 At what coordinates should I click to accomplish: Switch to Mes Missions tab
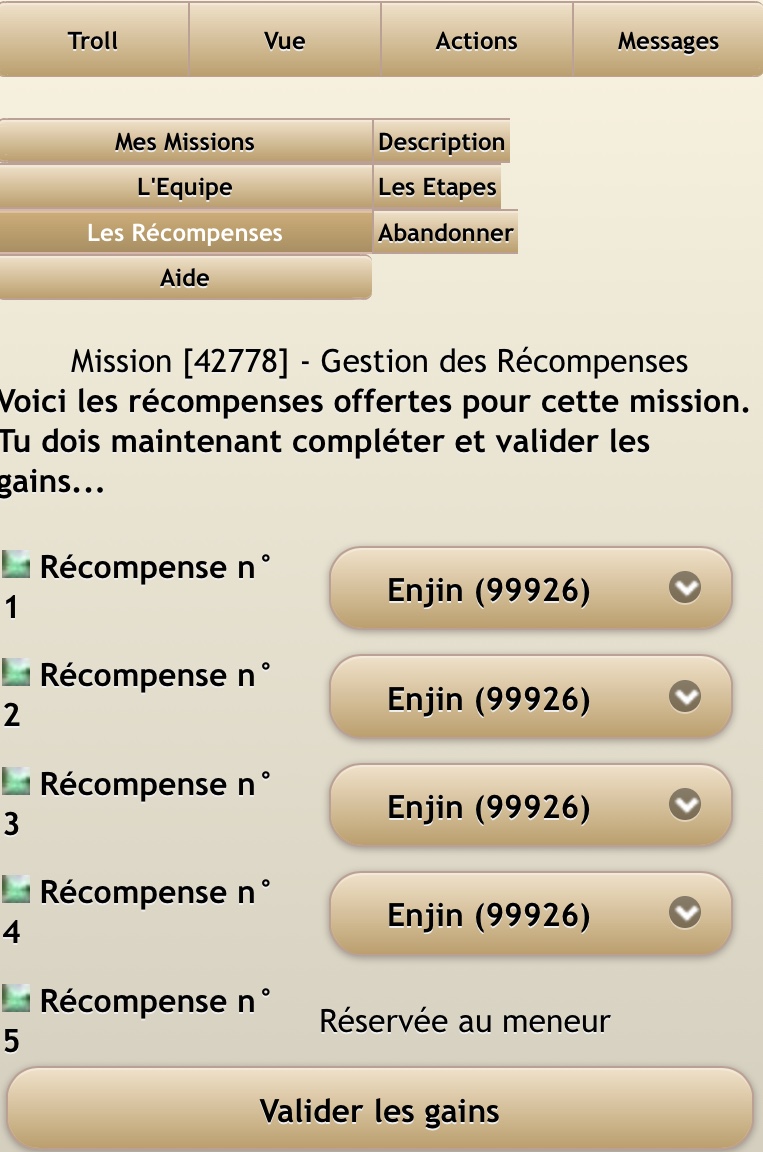[185, 142]
